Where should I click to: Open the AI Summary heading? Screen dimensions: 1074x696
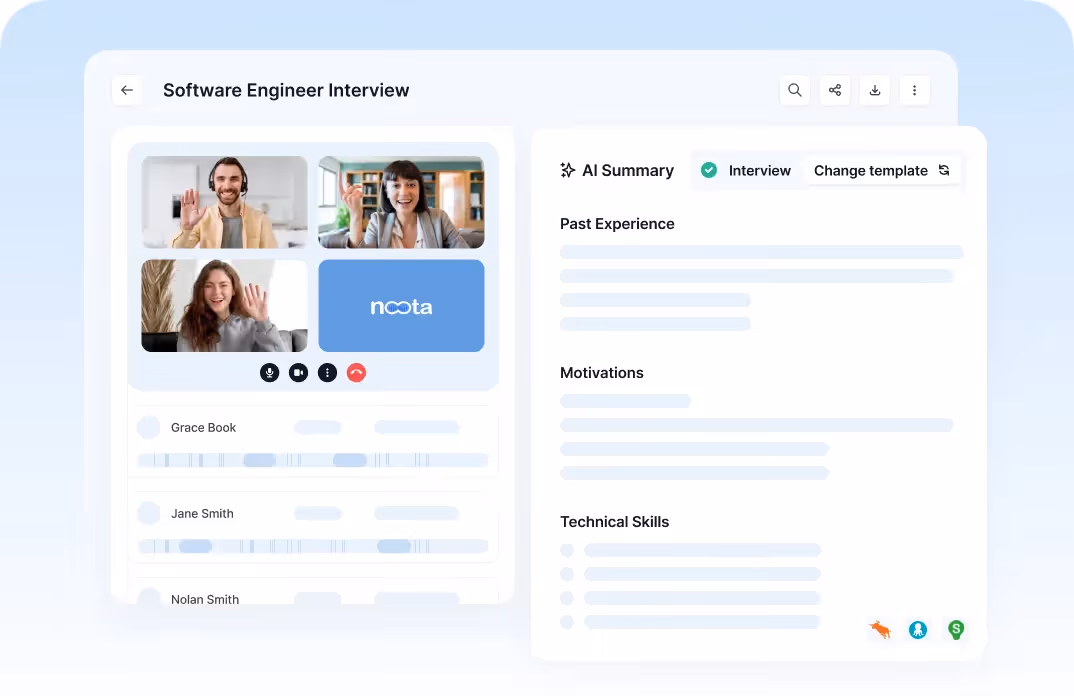pyautogui.click(x=627, y=171)
